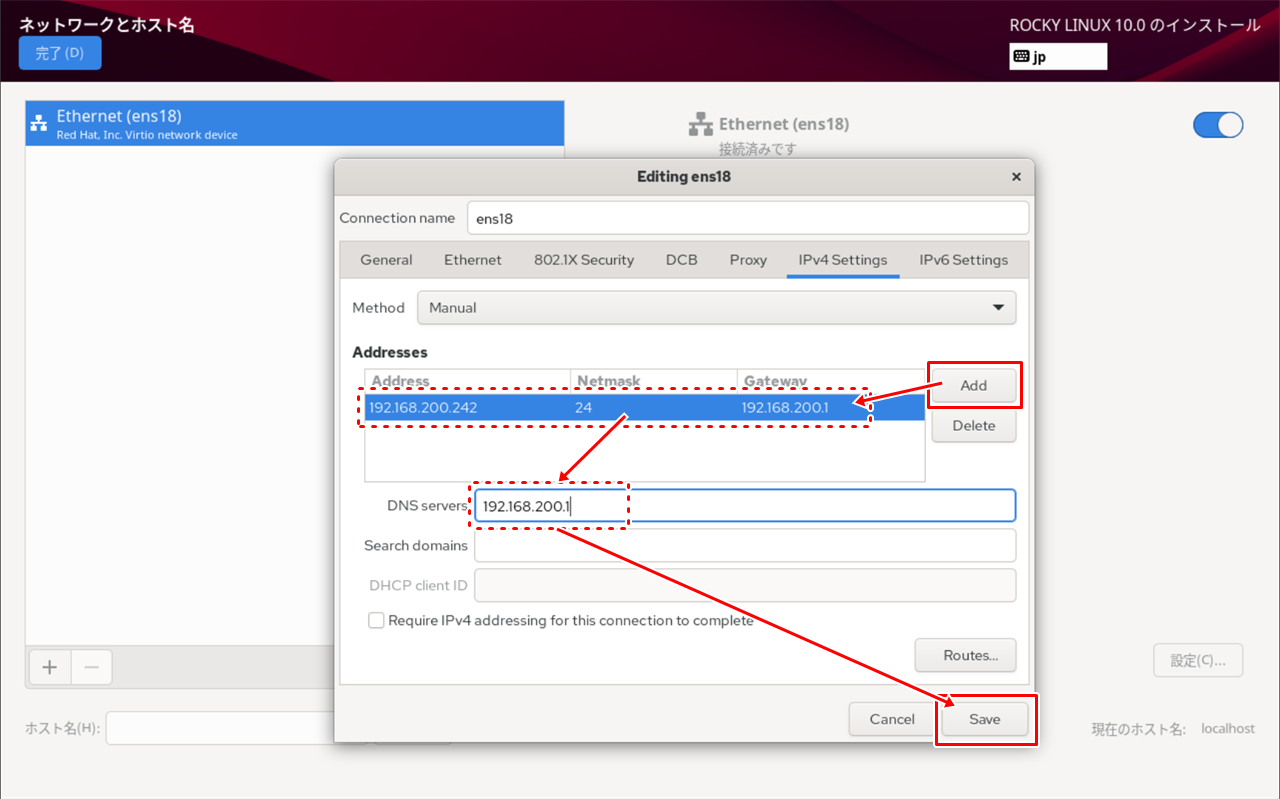The width and height of the screenshot is (1280, 799).
Task: Select Ethernet (ens18) device in list
Action: pos(294,124)
